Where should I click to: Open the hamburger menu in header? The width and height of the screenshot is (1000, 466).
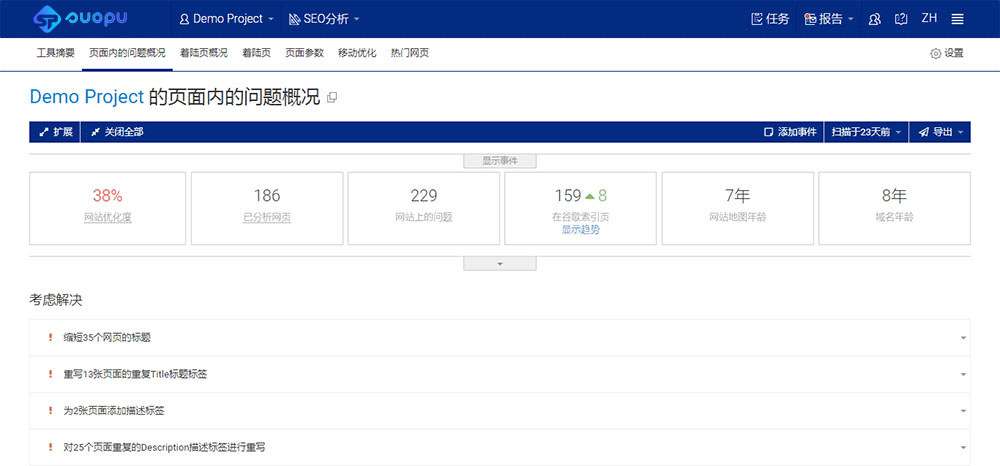click(x=957, y=19)
